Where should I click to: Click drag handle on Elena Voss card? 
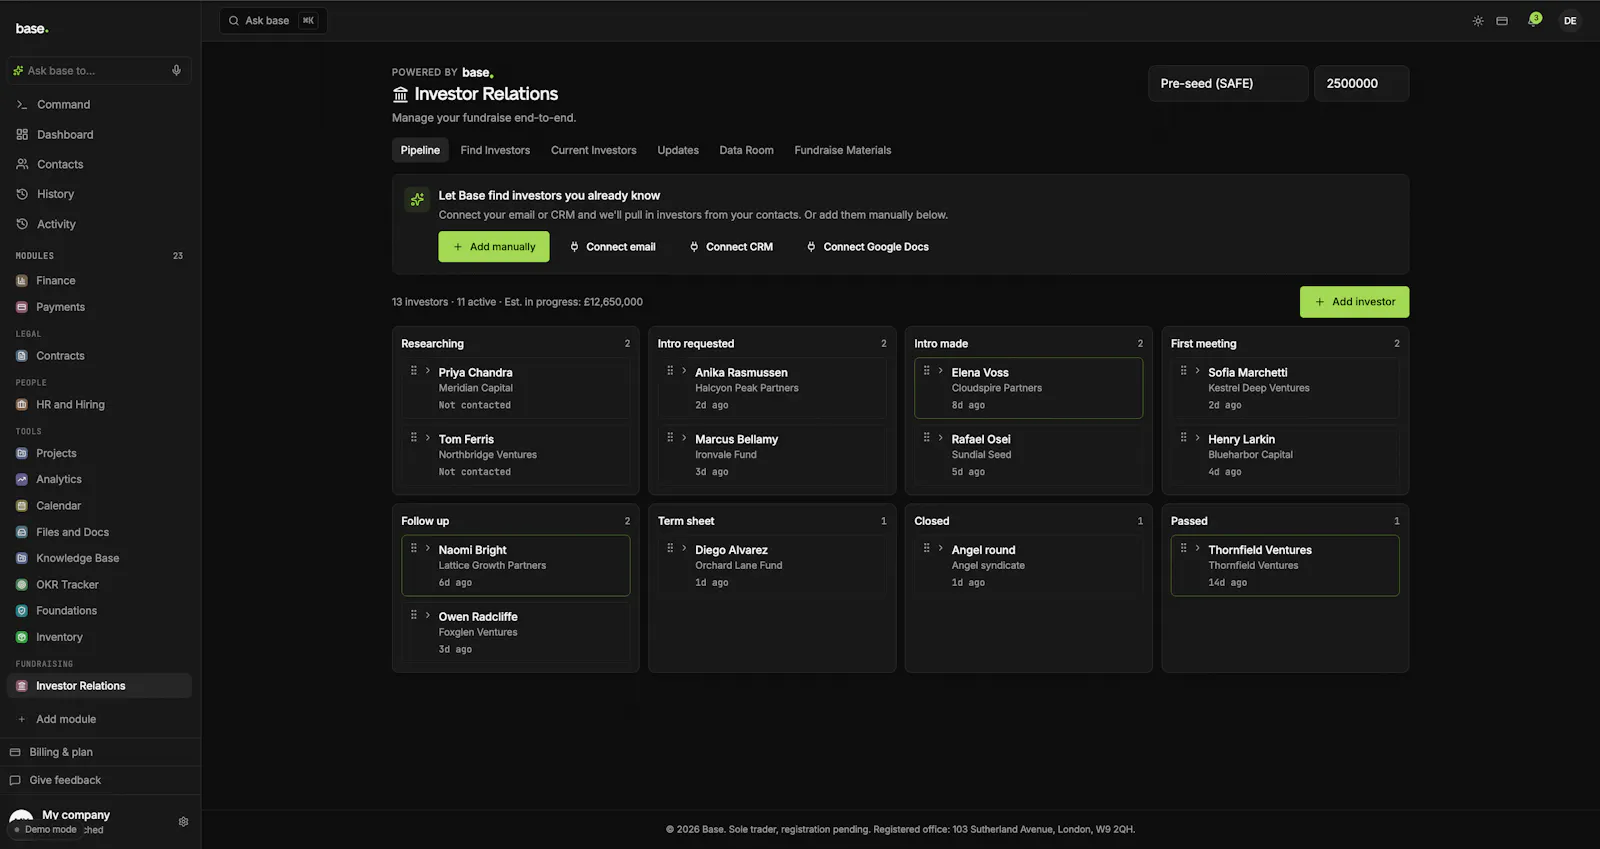(927, 371)
